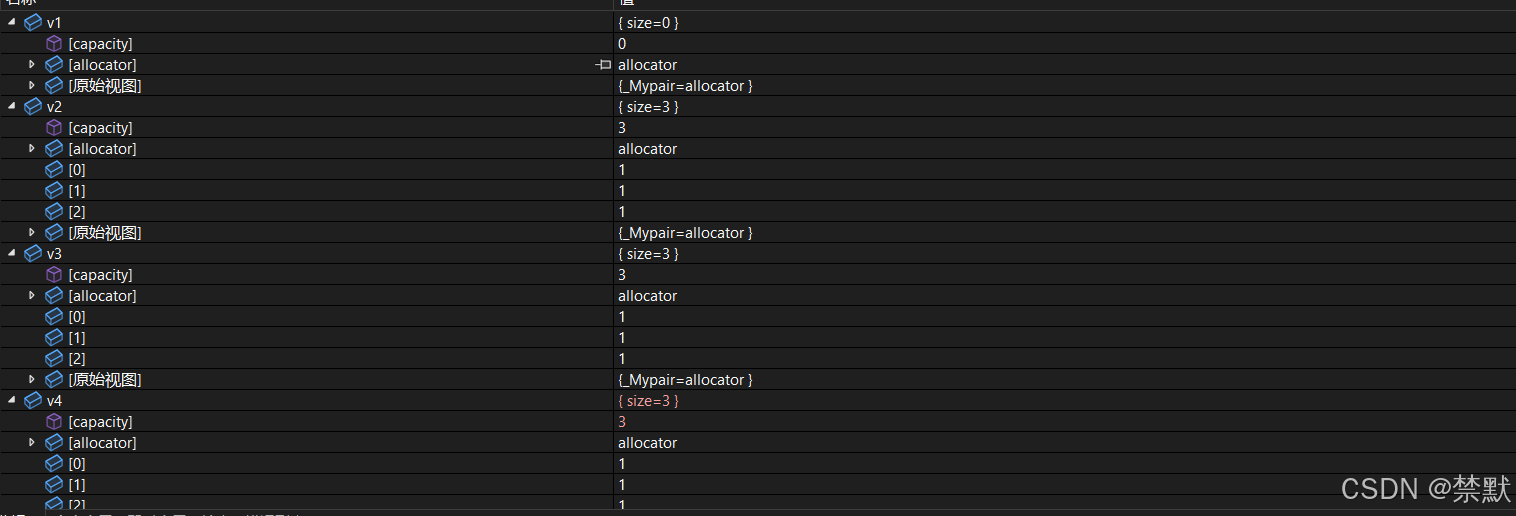Image resolution: width=1516 pixels, height=516 pixels.
Task: Click the v4 variable cube icon
Action: [33, 401]
